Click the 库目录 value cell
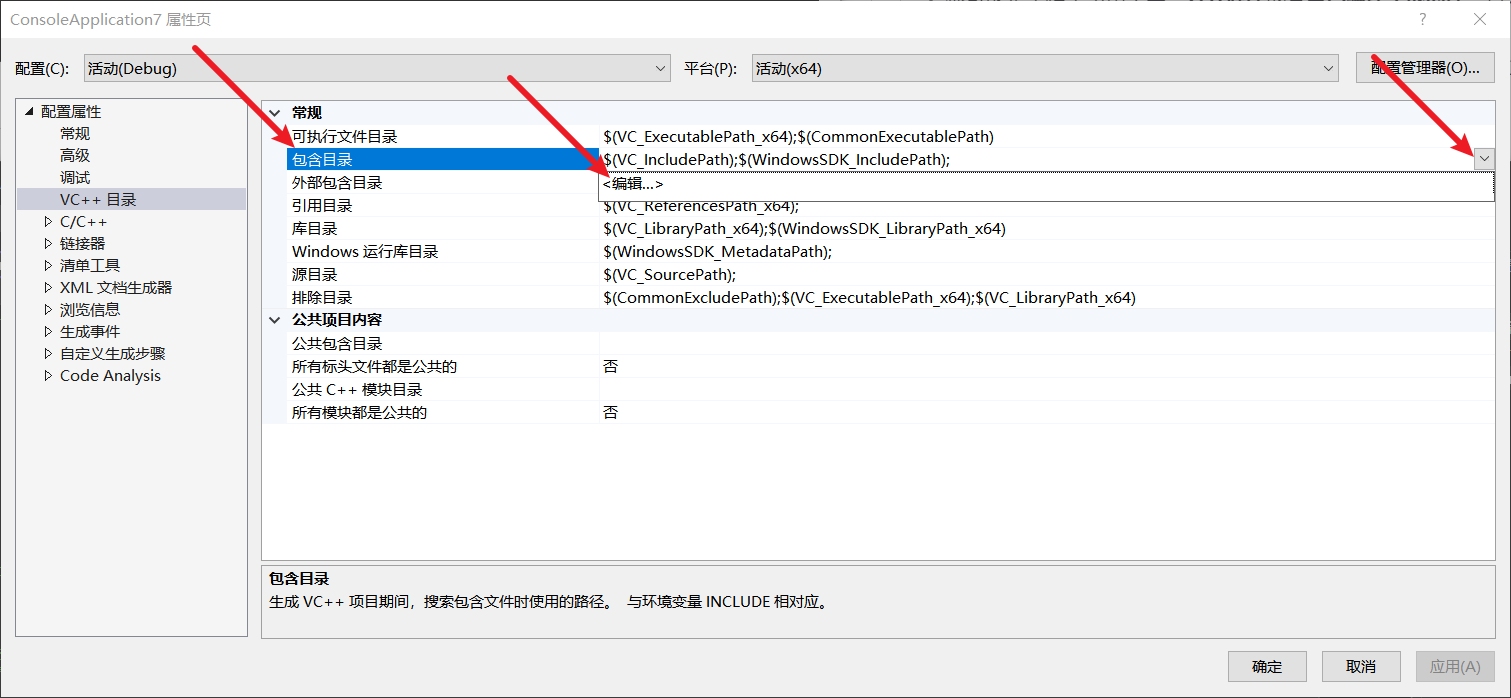This screenshot has width=1511, height=698. (x=1047, y=228)
